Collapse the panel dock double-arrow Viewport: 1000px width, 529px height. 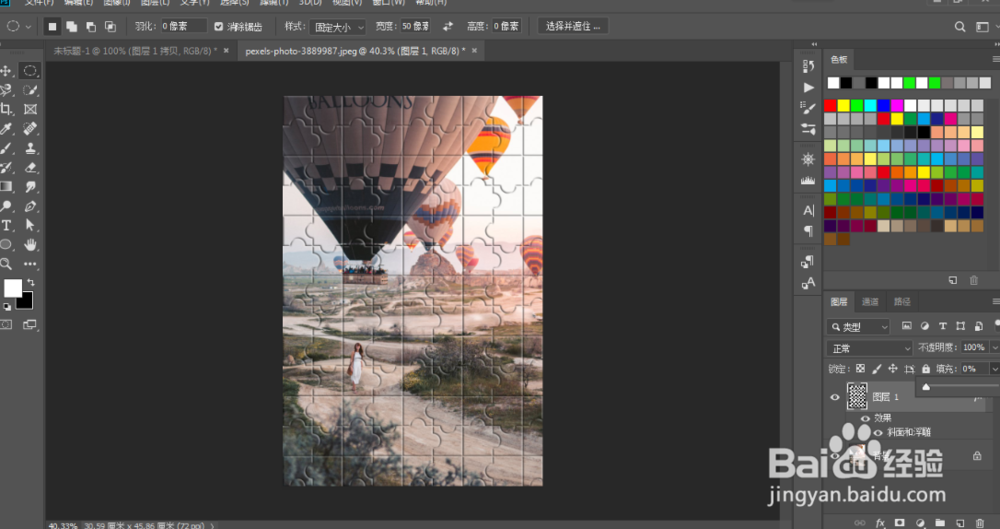click(x=814, y=44)
